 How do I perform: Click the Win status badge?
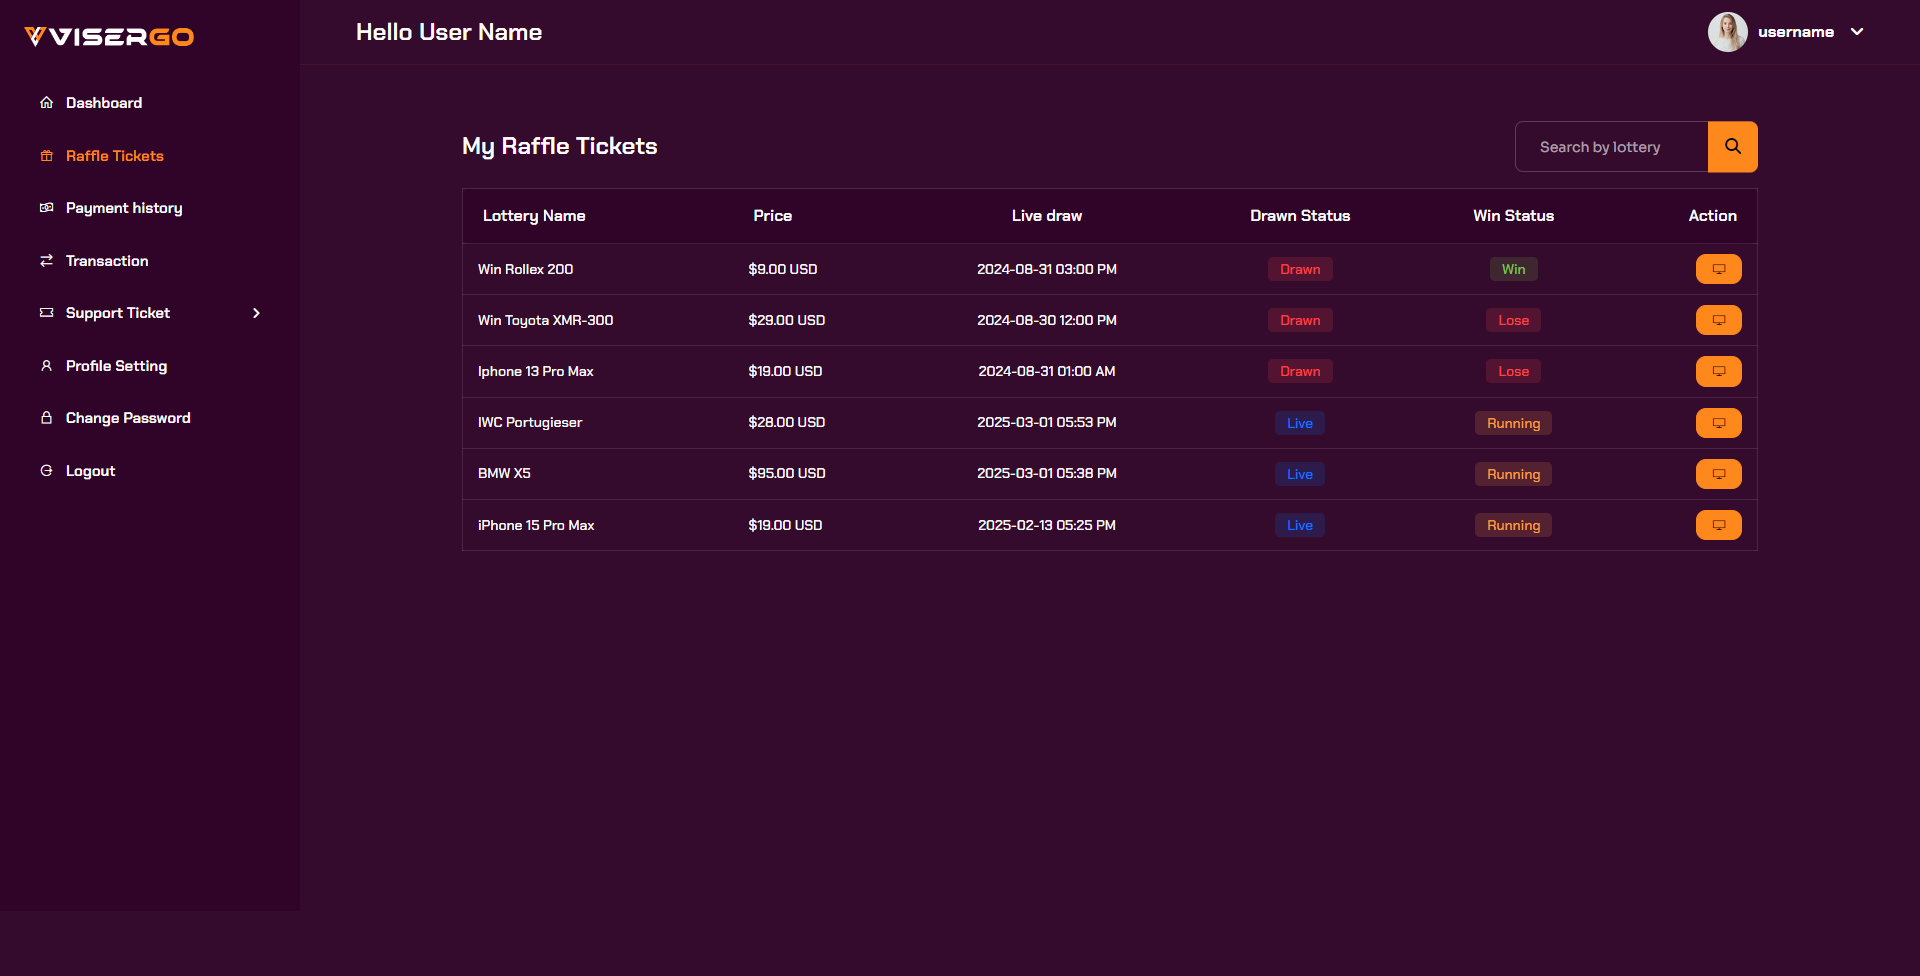tap(1513, 269)
